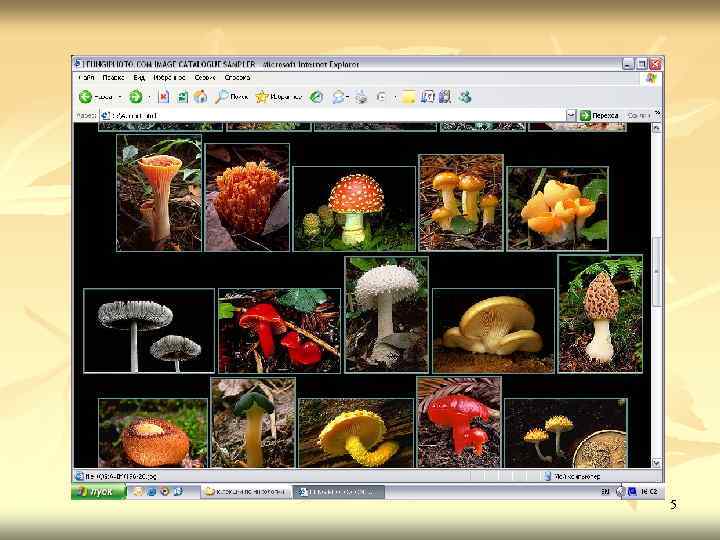Click the security zone text in status bar
This screenshot has height=540, width=720.
click(x=577, y=476)
